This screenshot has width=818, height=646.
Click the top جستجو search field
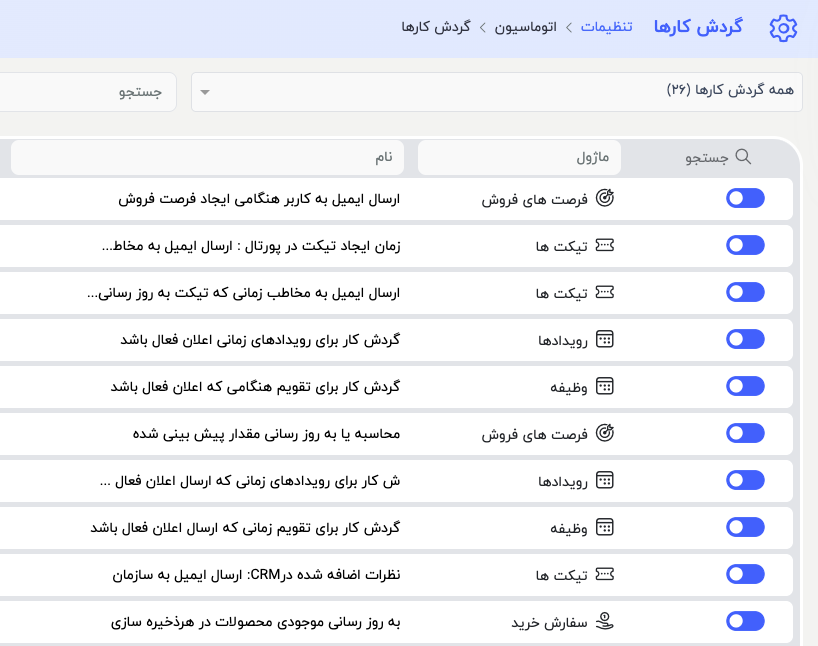tap(88, 92)
